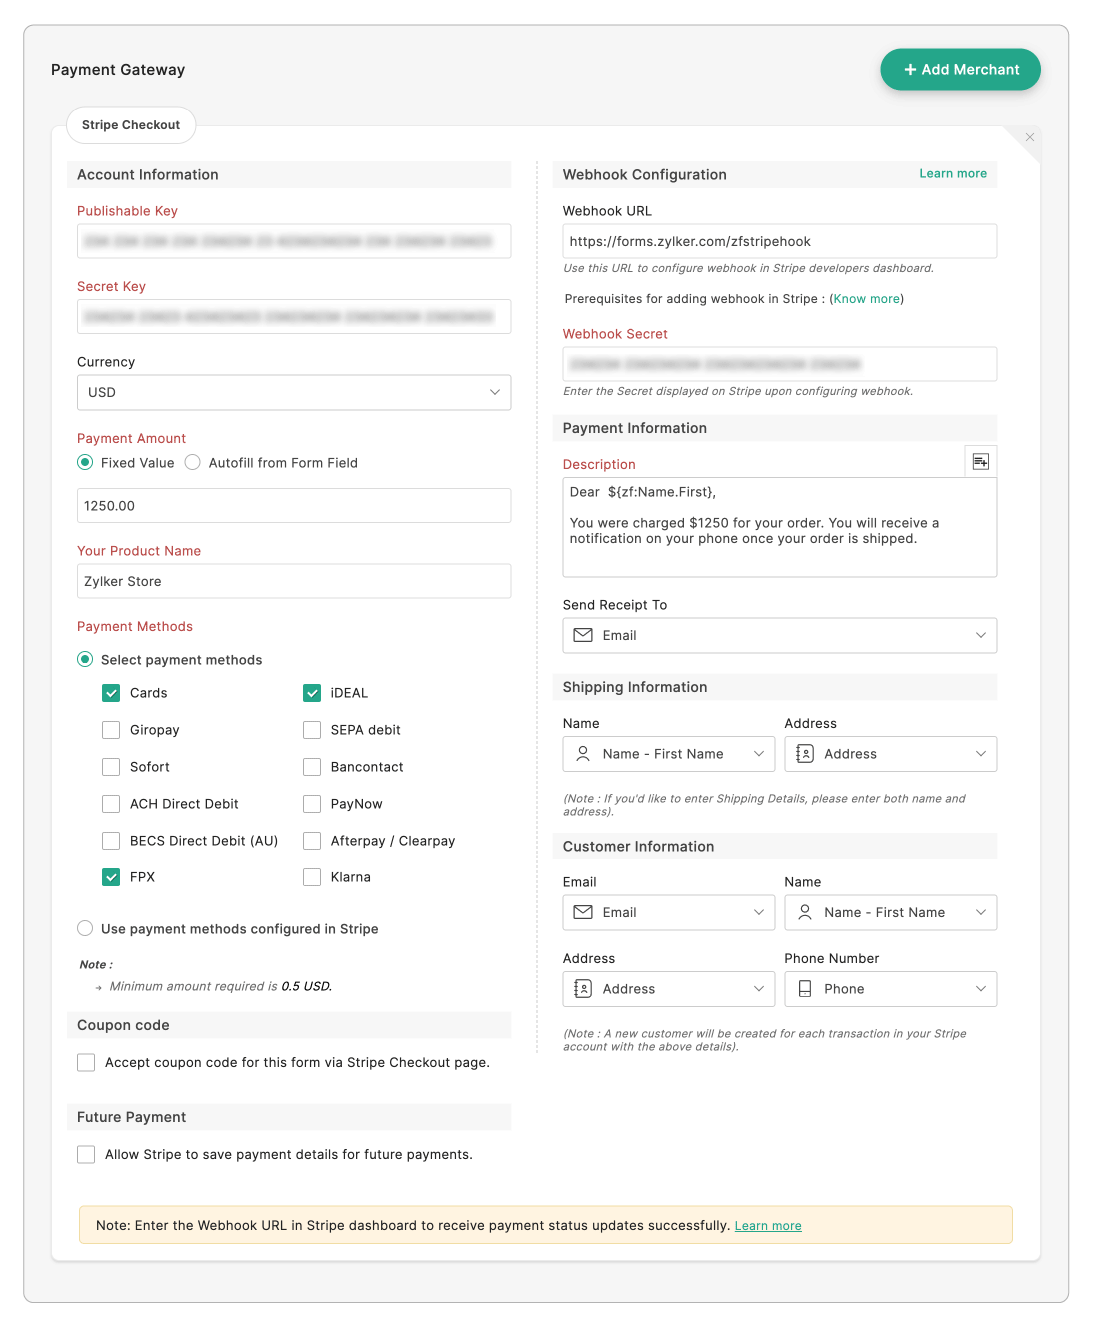Expand the Send Receipt To dropdown

click(x=980, y=635)
